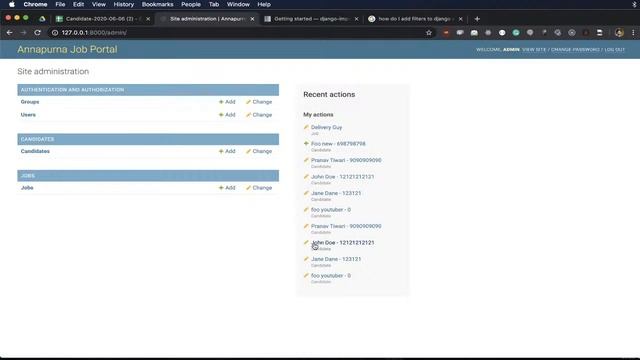The width and height of the screenshot is (640, 360).
Task: Click the browser forward arrow
Action: [23, 33]
